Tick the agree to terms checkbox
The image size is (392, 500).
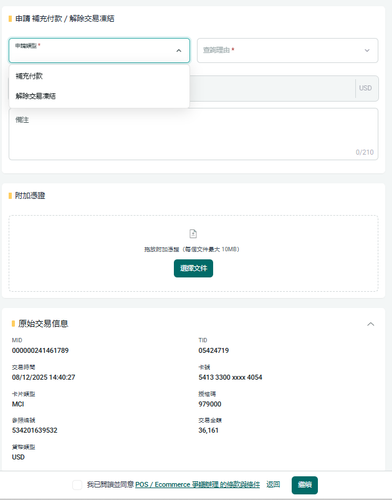tap(77, 485)
